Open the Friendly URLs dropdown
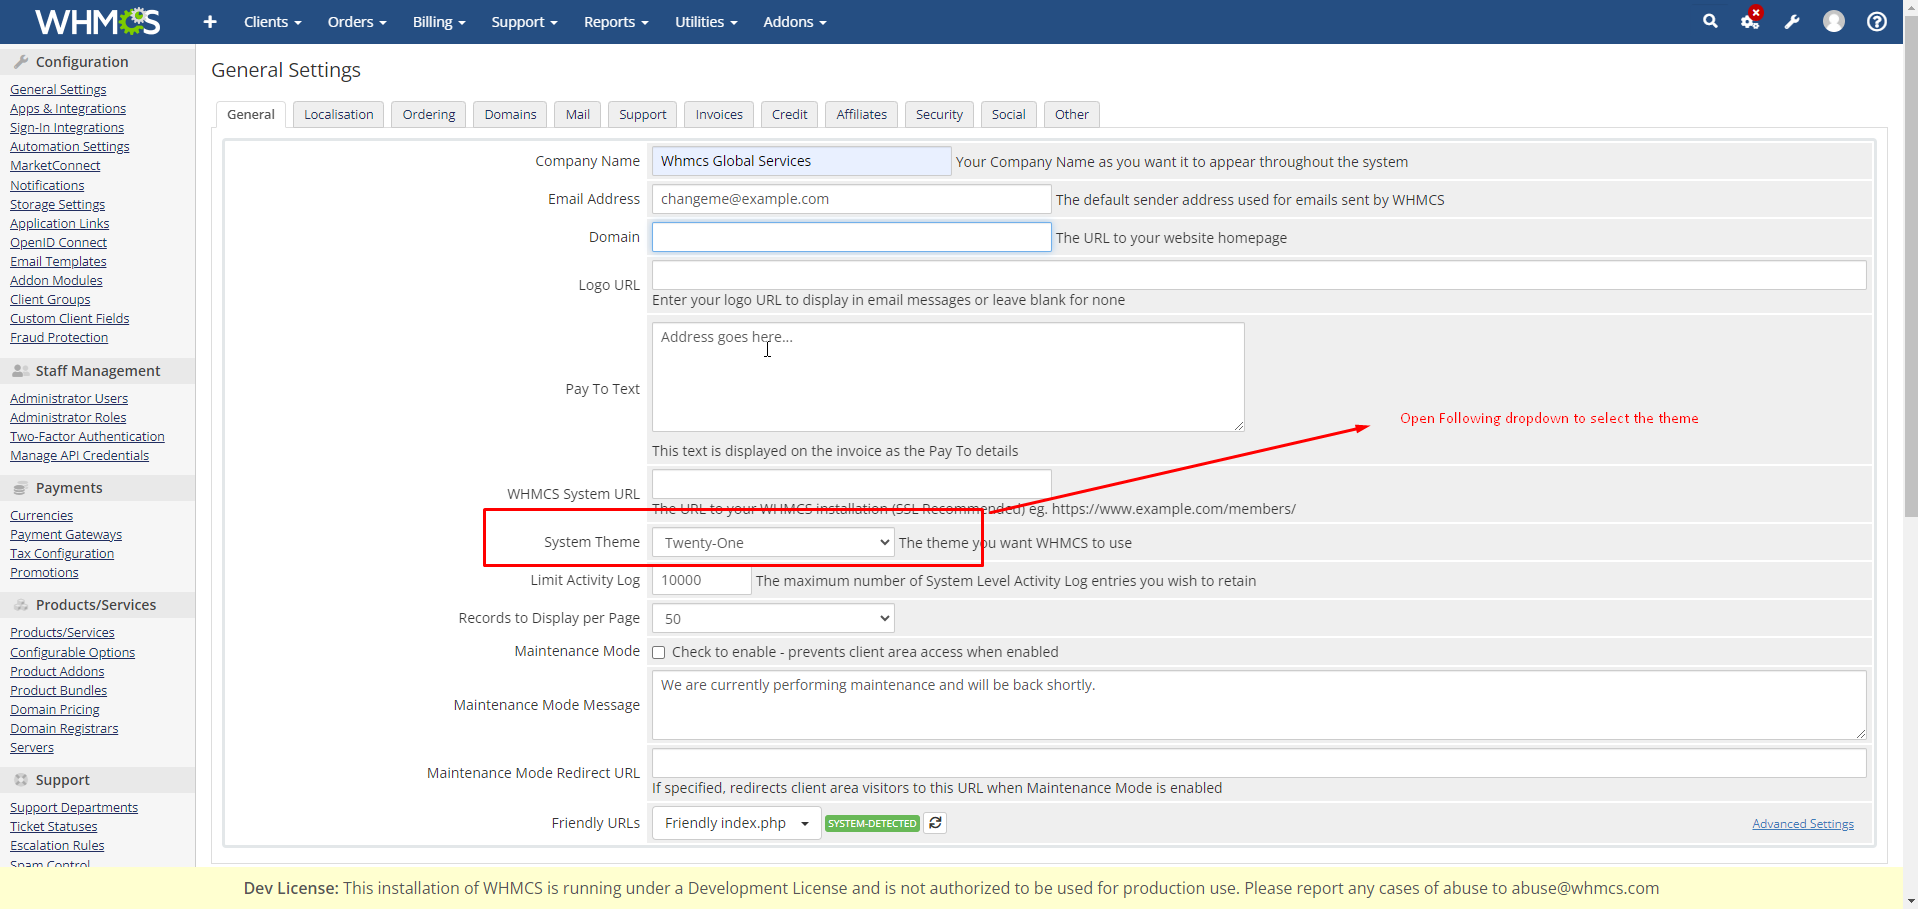1918x909 pixels. point(736,823)
